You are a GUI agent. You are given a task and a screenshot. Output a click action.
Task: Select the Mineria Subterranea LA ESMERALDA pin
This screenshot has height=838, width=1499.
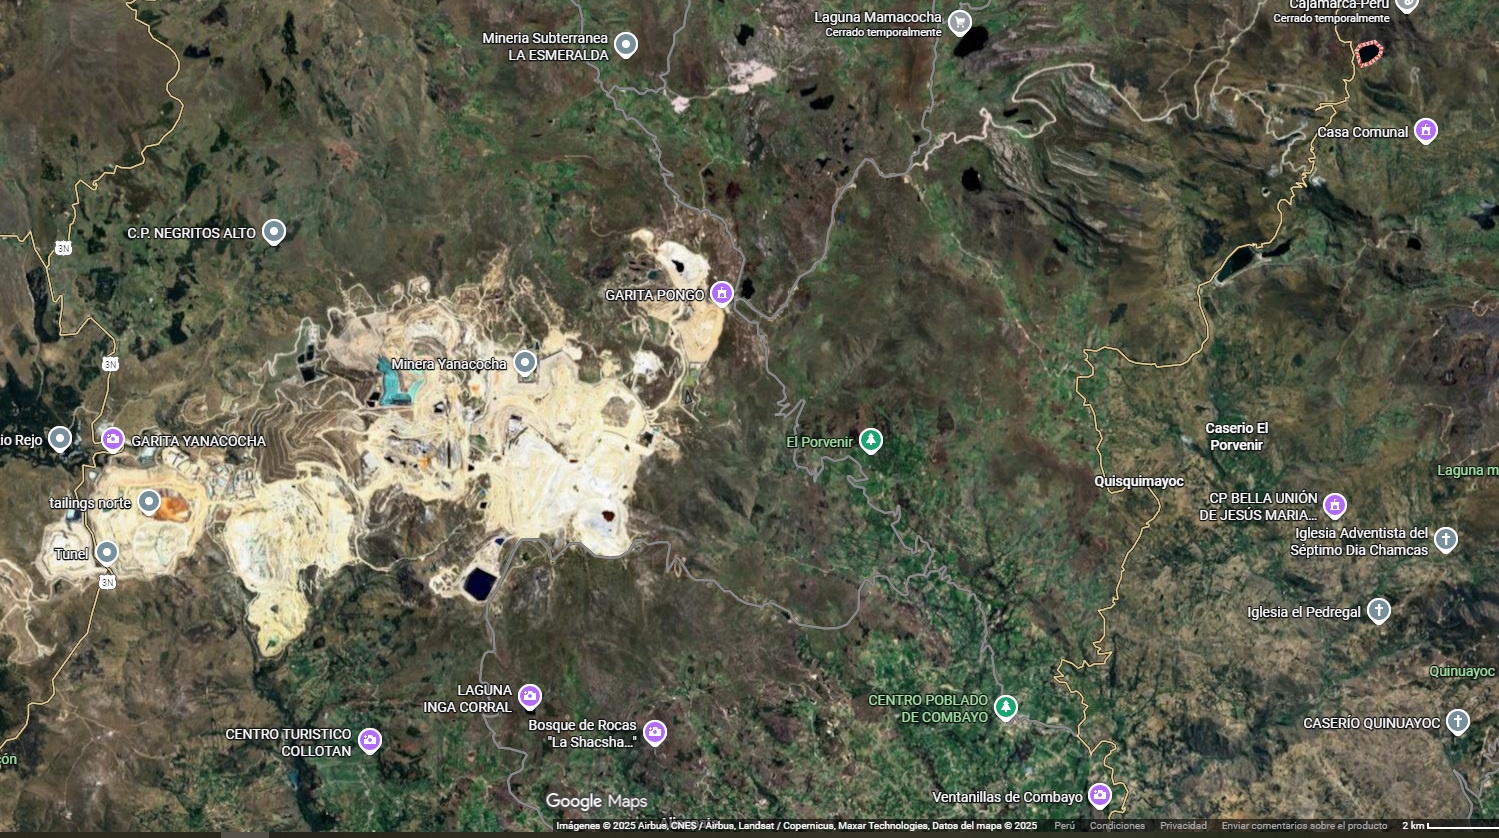tap(626, 45)
